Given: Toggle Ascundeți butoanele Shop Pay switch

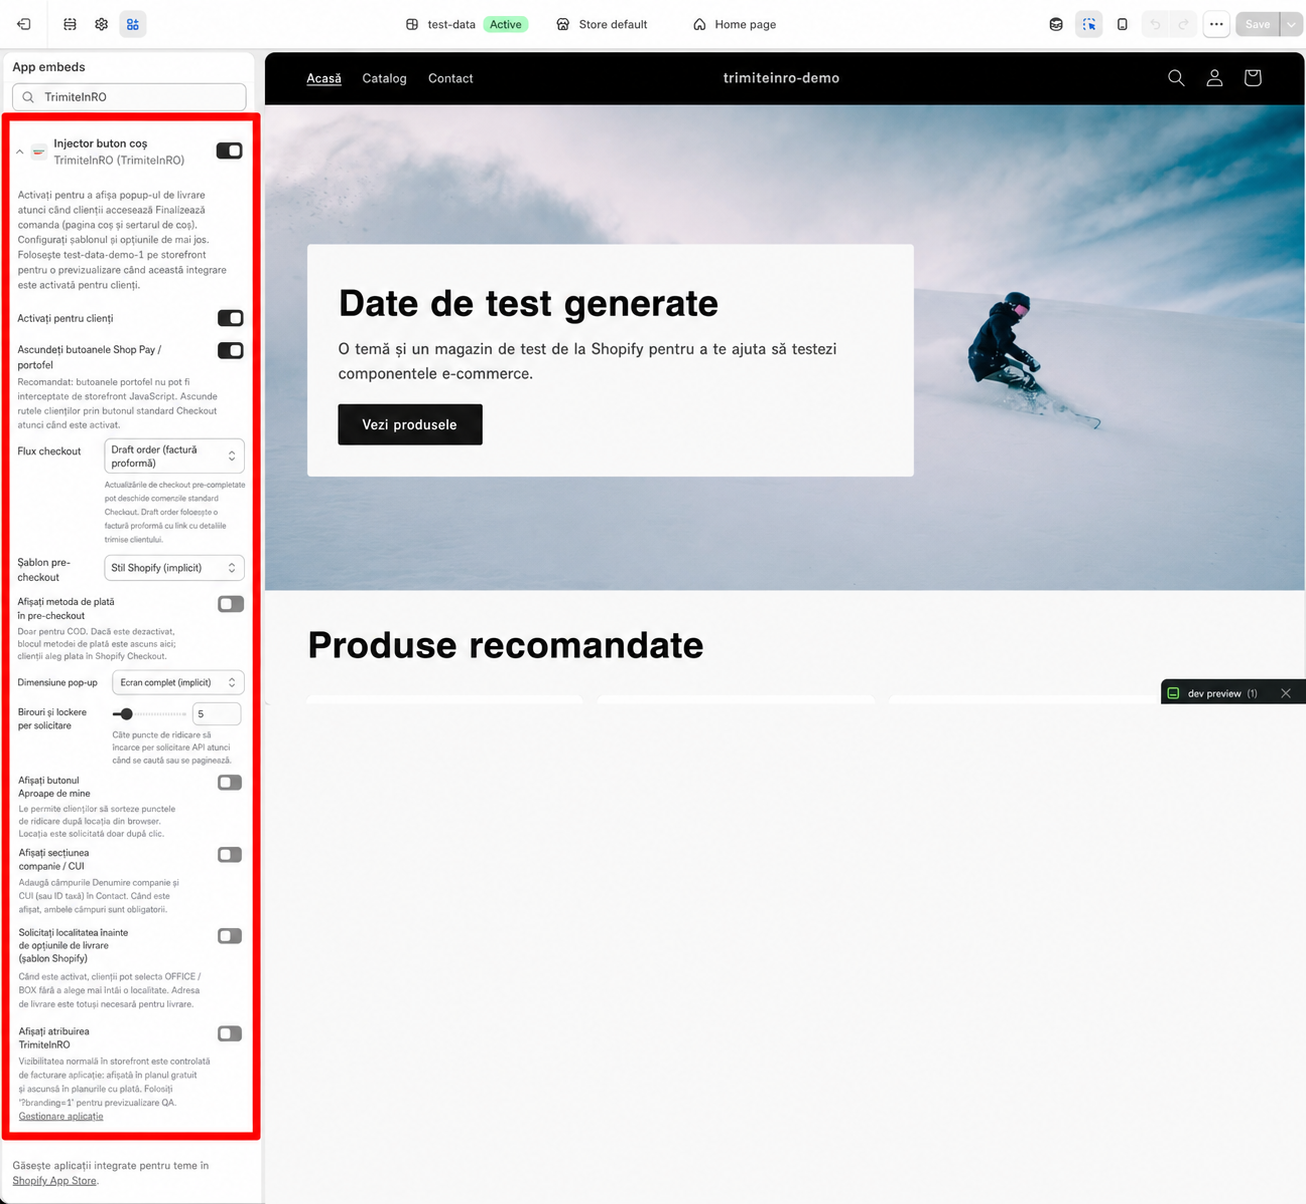Looking at the screenshot, I should 230,350.
